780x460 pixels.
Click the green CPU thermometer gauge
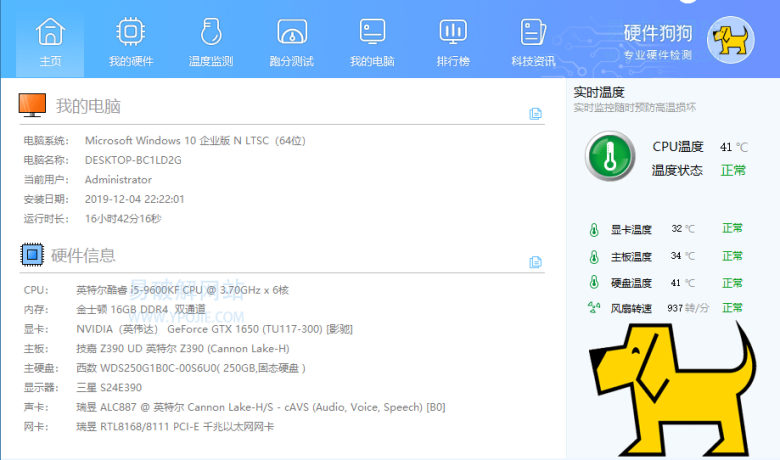tap(610, 156)
